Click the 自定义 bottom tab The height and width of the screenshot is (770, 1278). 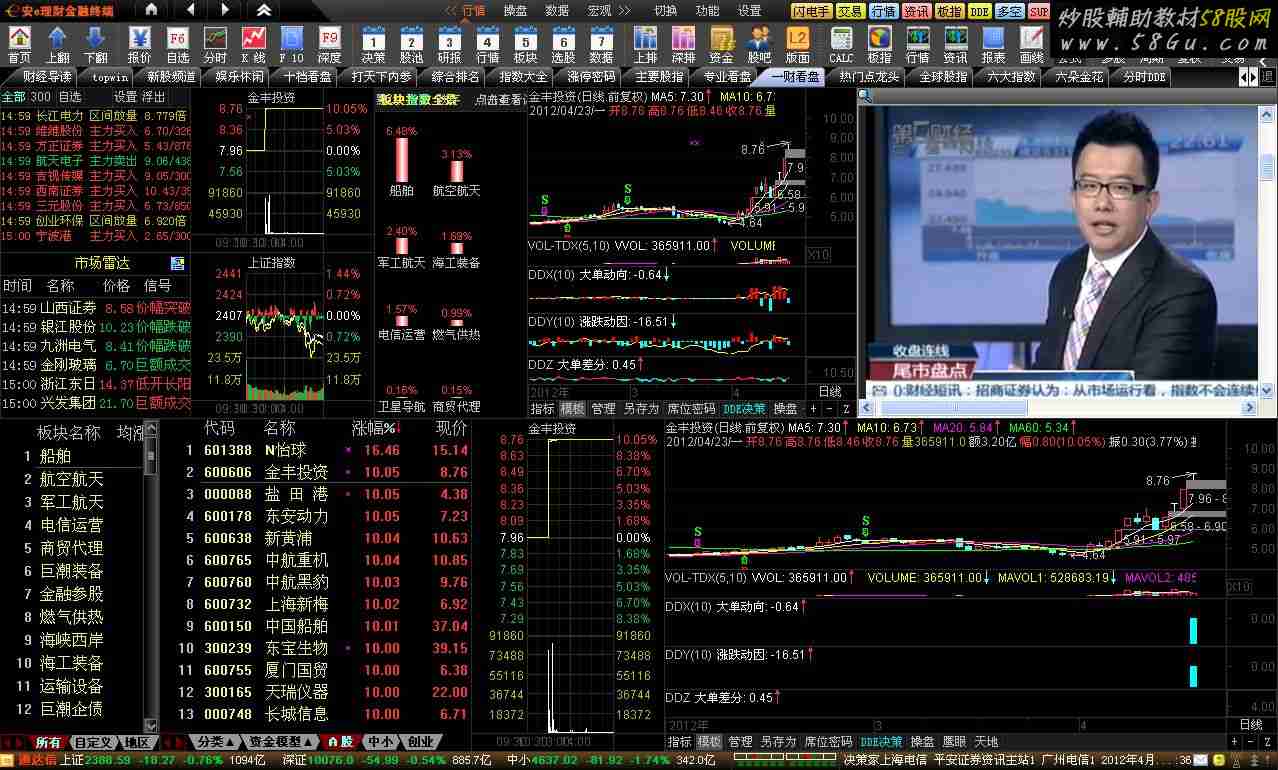pos(93,742)
